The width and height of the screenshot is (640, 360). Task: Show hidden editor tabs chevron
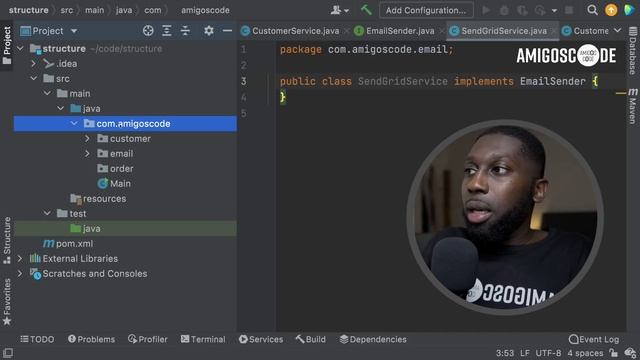tap(618, 31)
